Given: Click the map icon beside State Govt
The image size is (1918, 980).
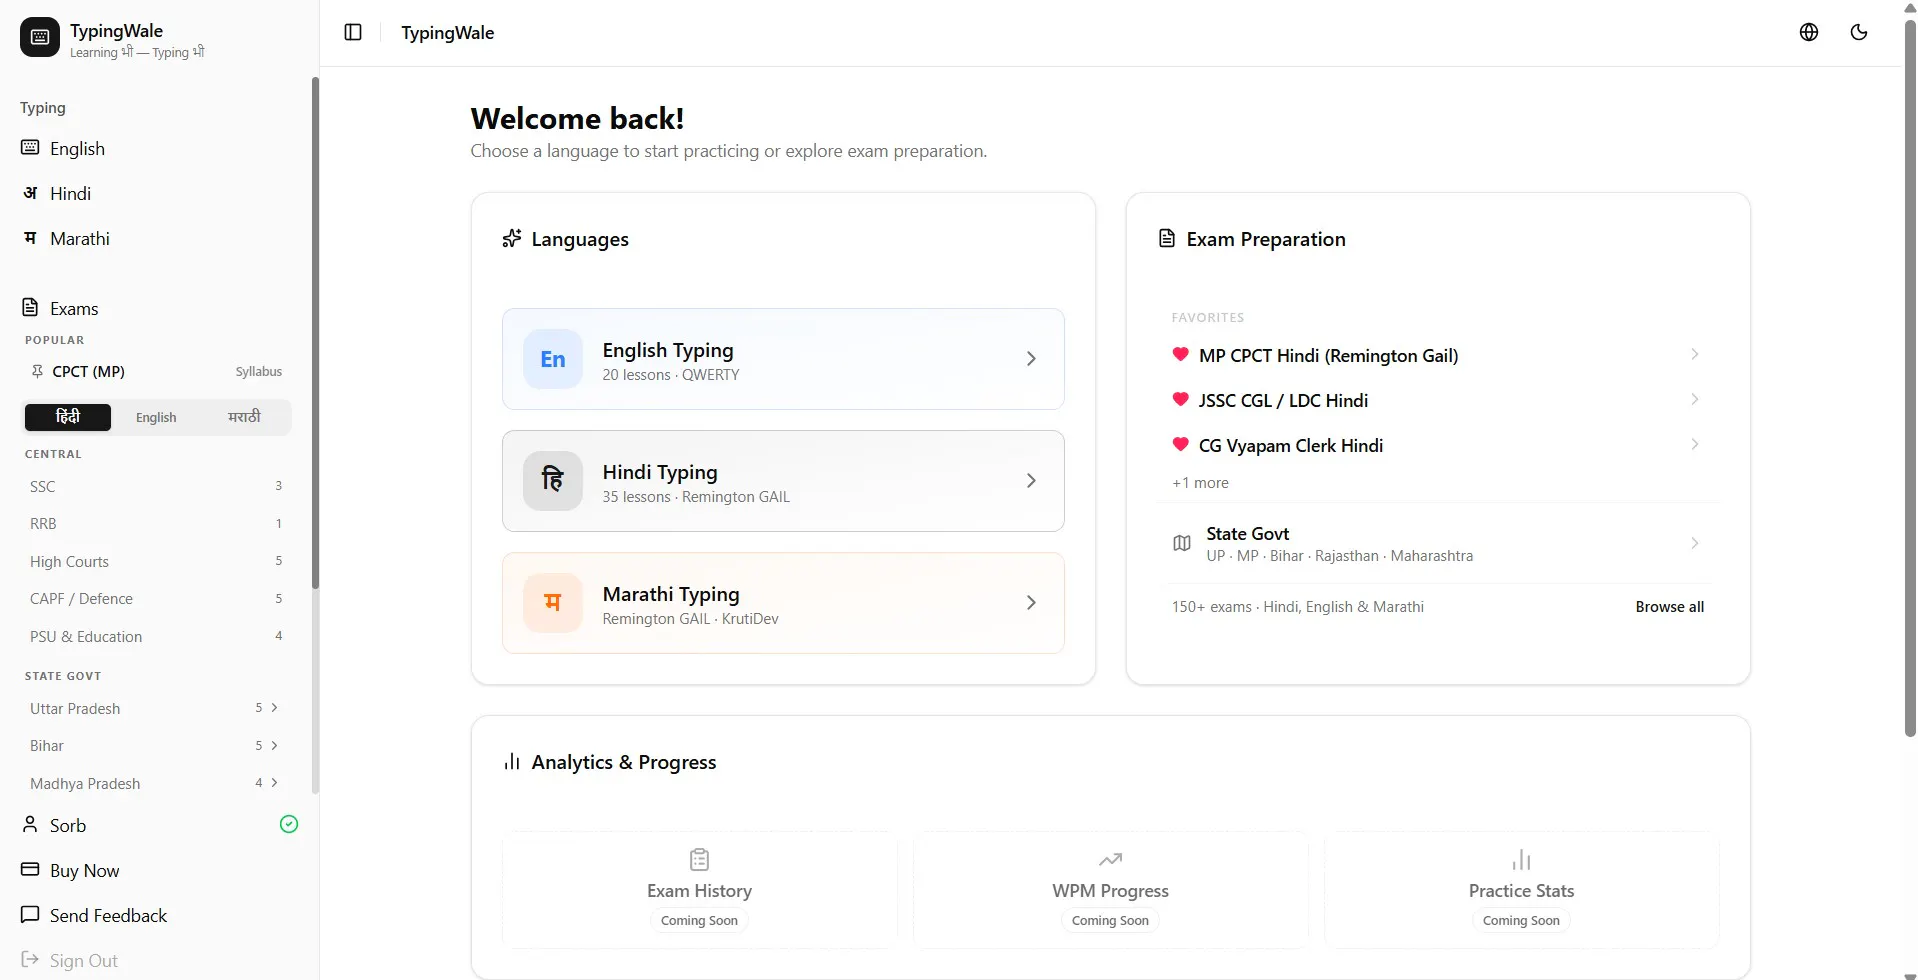Looking at the screenshot, I should click(1182, 543).
